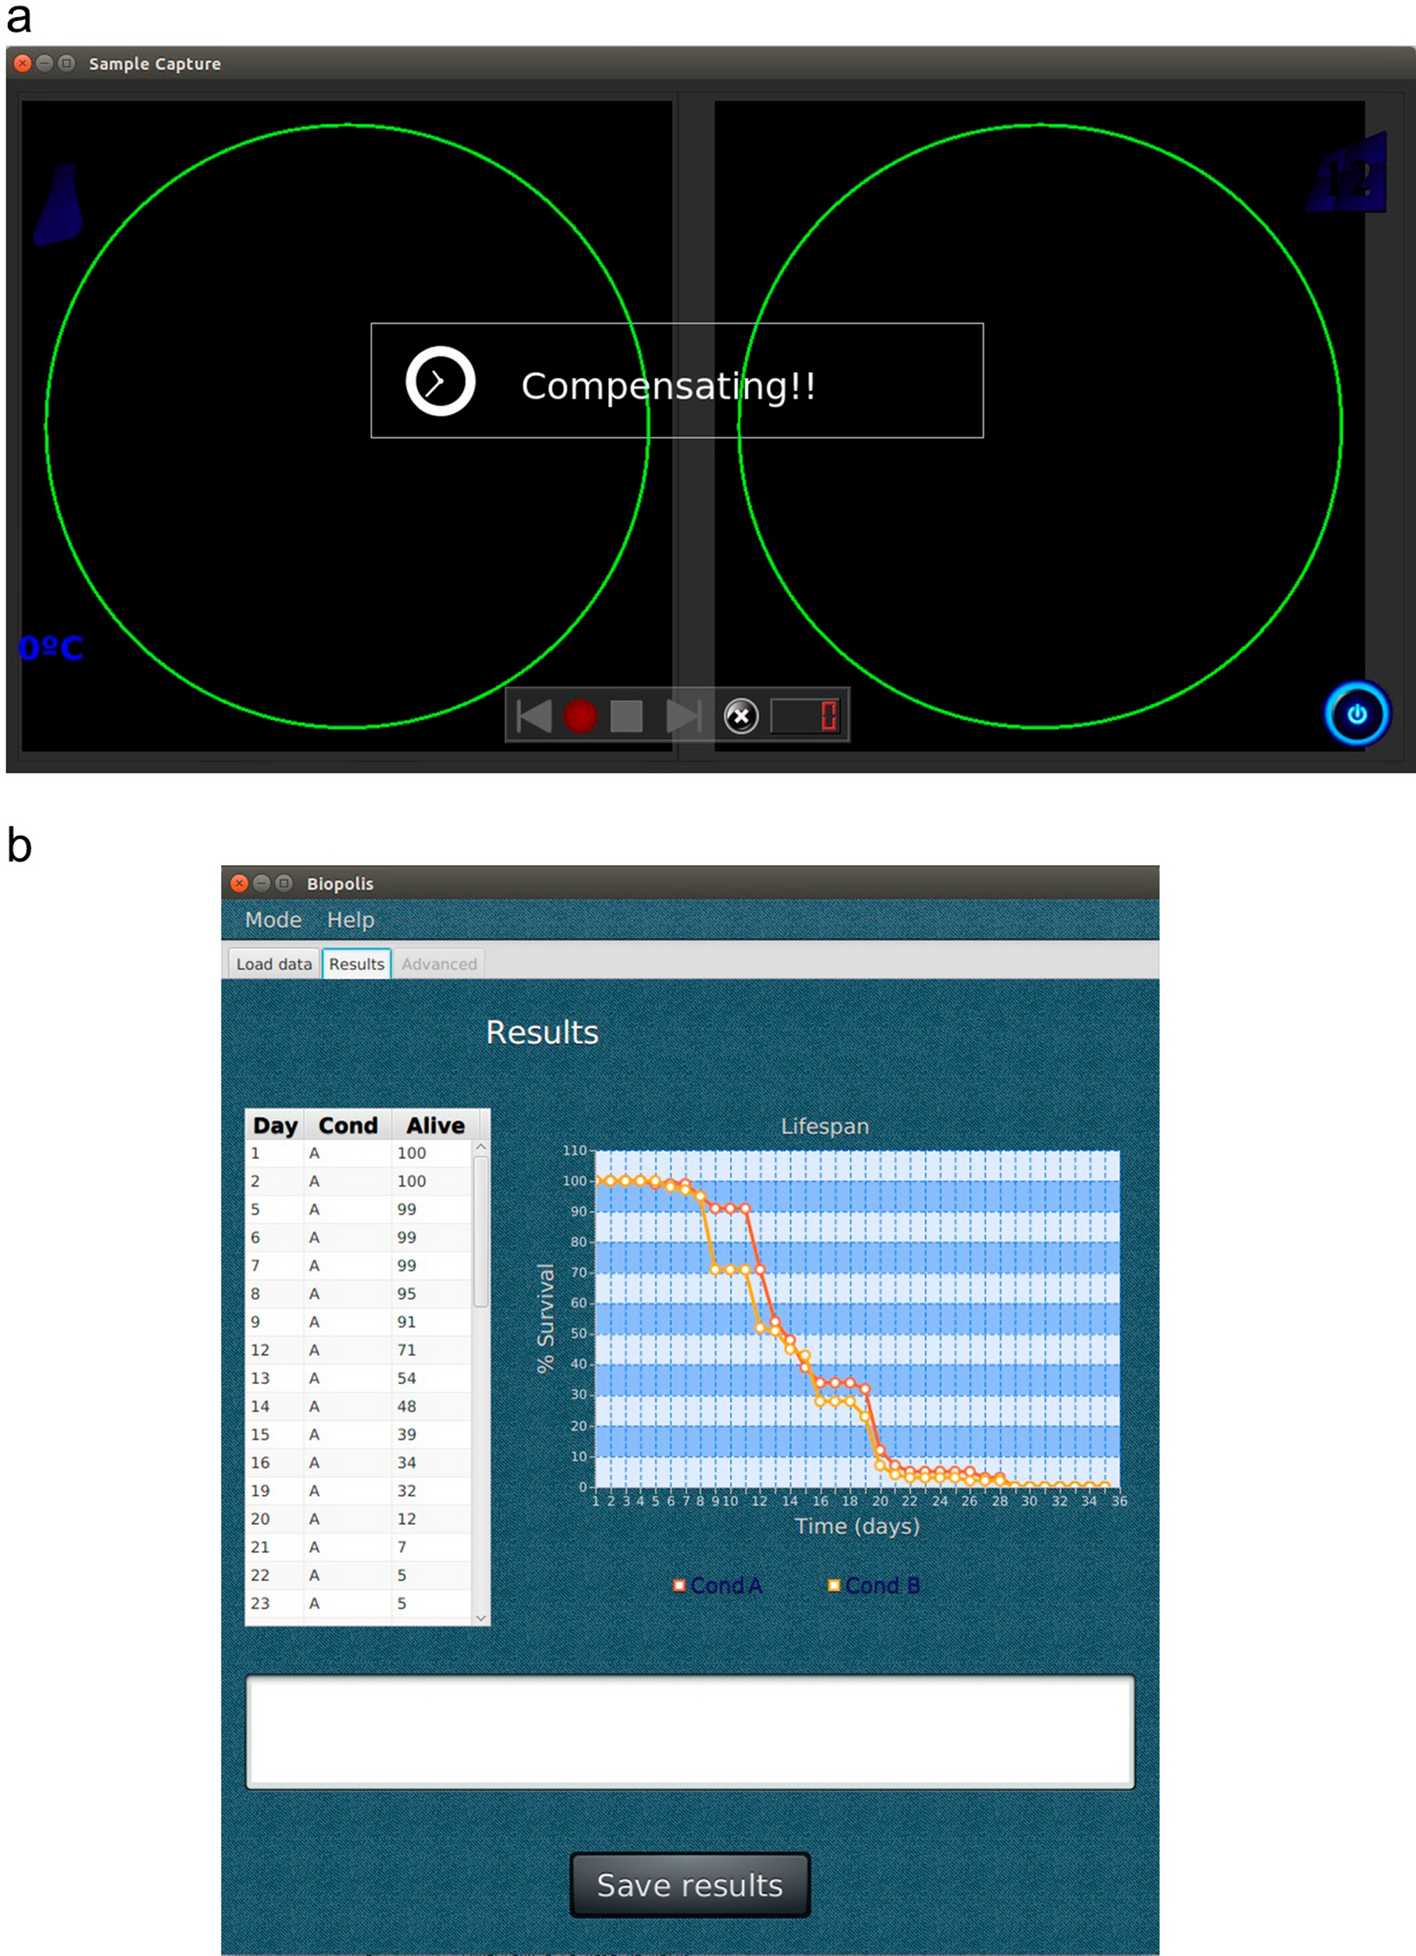Viewport: 1416px width, 1956px height.
Task: Open the Help menu in Biopolis
Action: pyautogui.click(x=351, y=920)
